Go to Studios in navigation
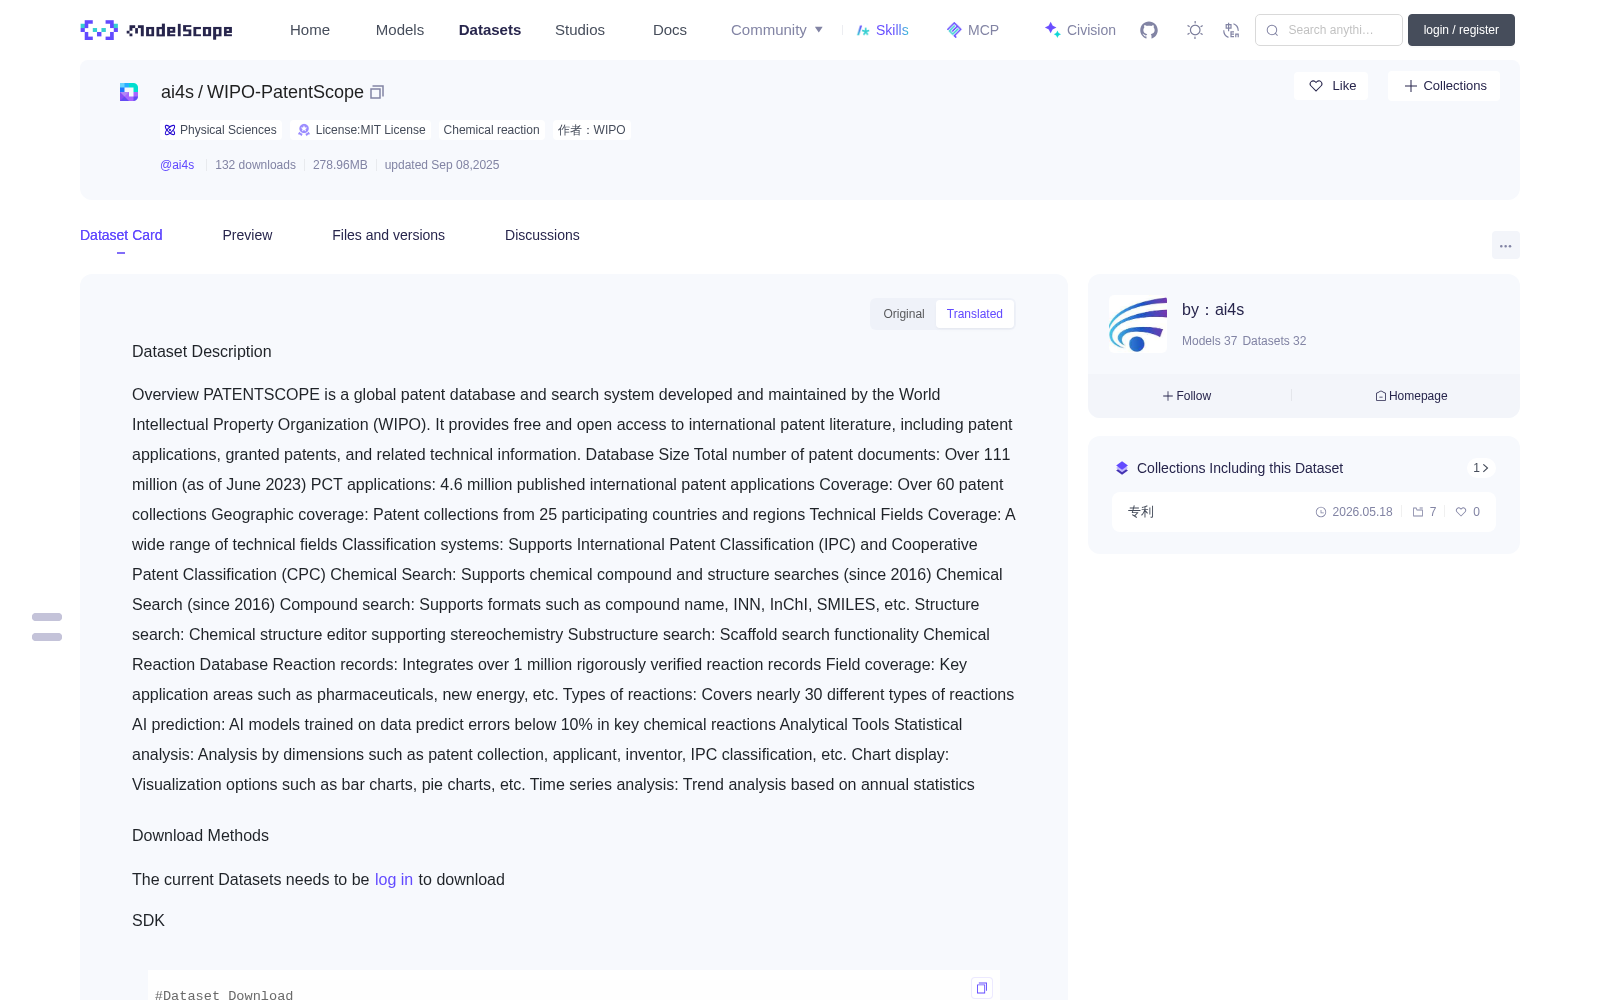Viewport: 1600px width, 1000px height. click(580, 30)
